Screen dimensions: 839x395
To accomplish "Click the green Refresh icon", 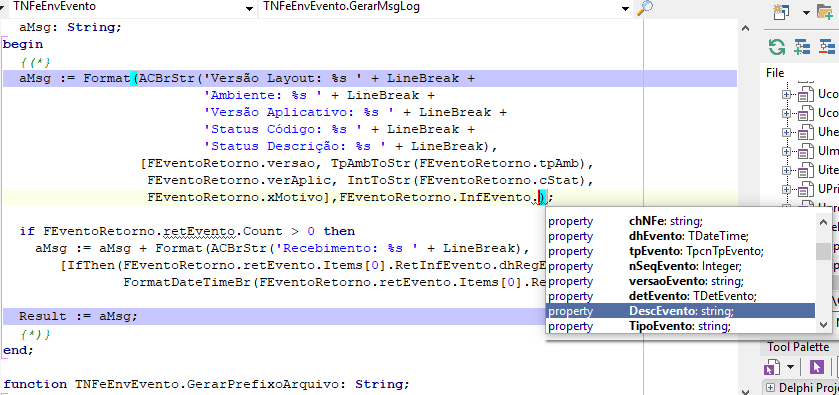I will (x=776, y=47).
